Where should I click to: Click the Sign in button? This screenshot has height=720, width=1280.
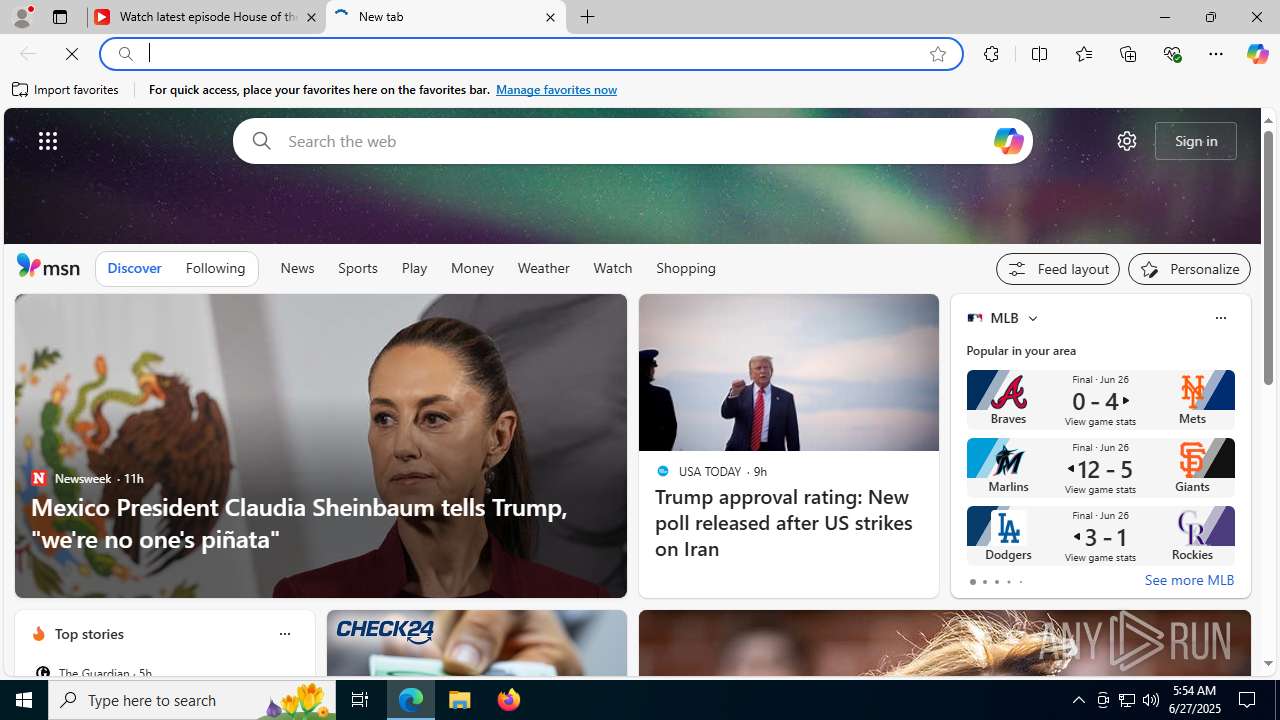point(1195,141)
